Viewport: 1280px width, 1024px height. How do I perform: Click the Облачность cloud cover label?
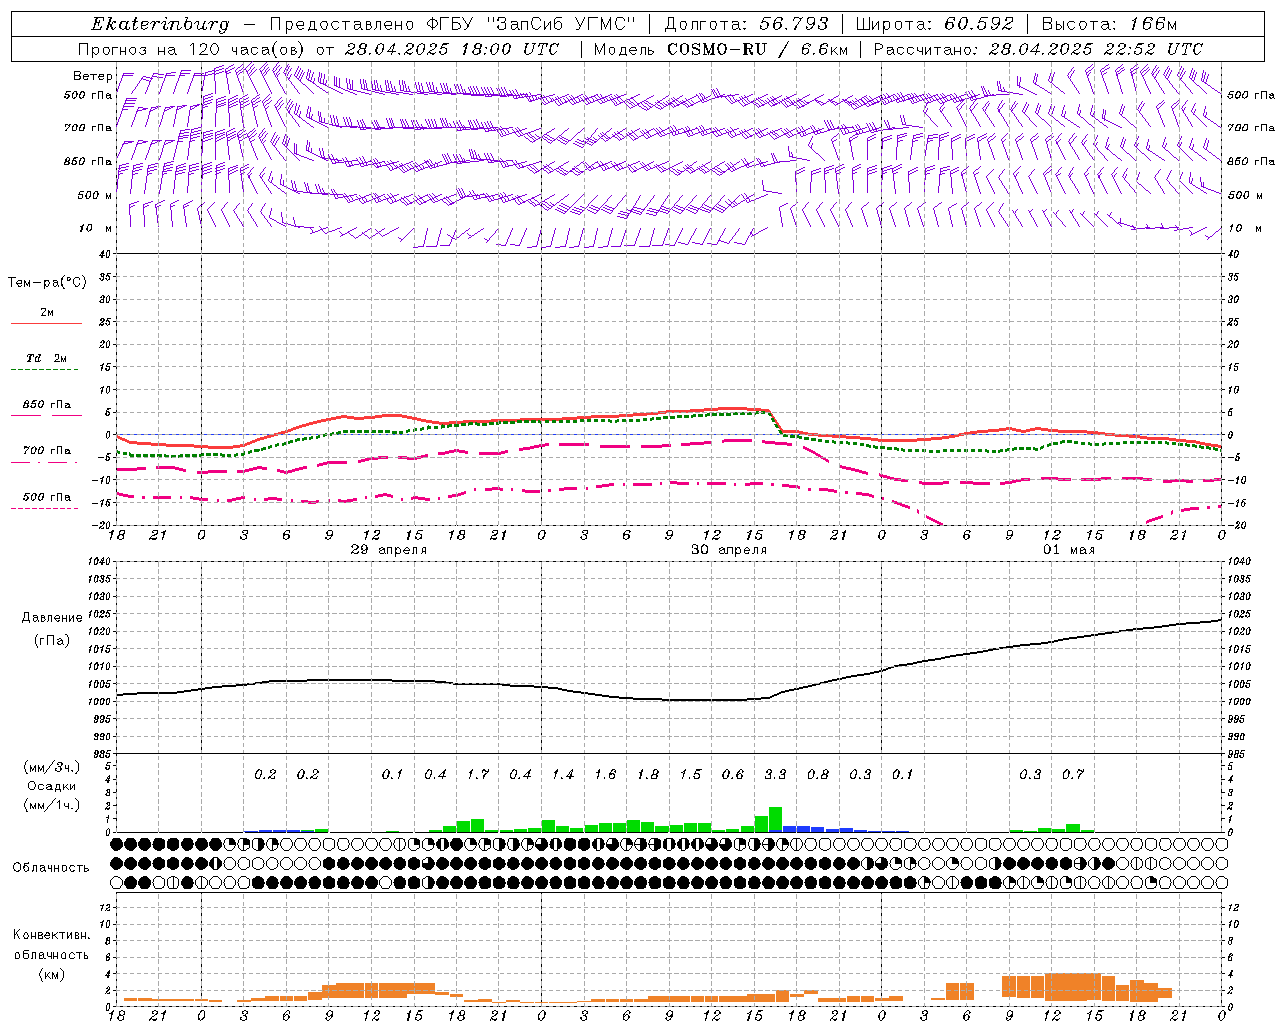tap(51, 867)
